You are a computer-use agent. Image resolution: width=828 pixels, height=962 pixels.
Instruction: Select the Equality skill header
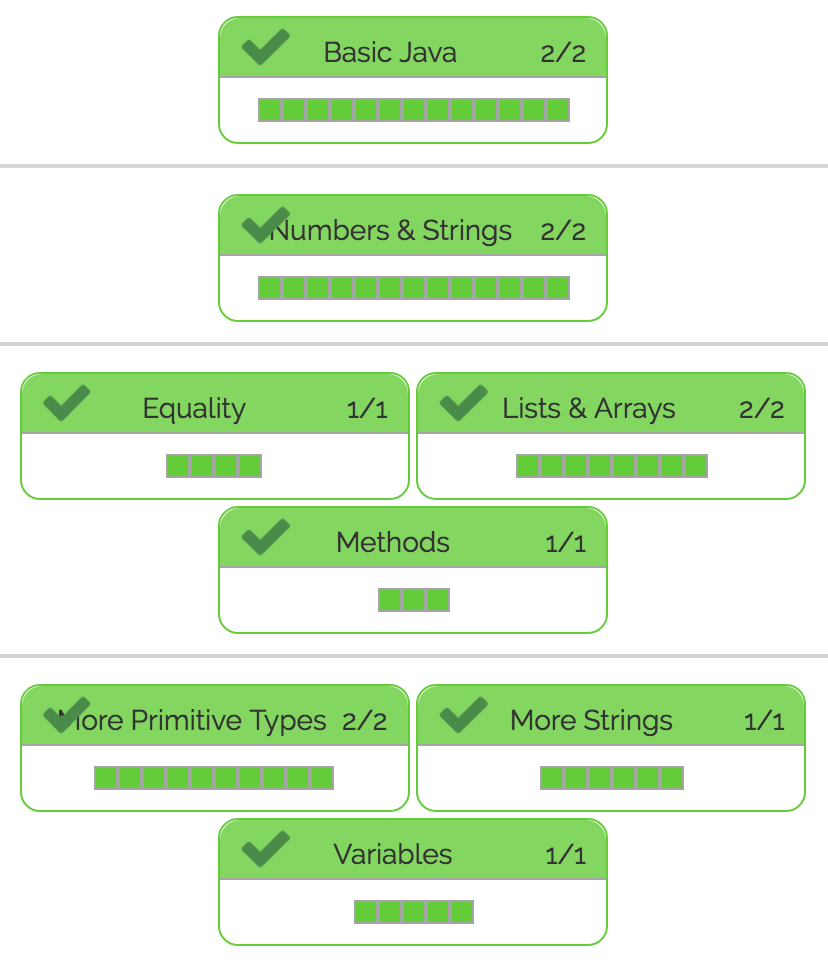(194, 408)
